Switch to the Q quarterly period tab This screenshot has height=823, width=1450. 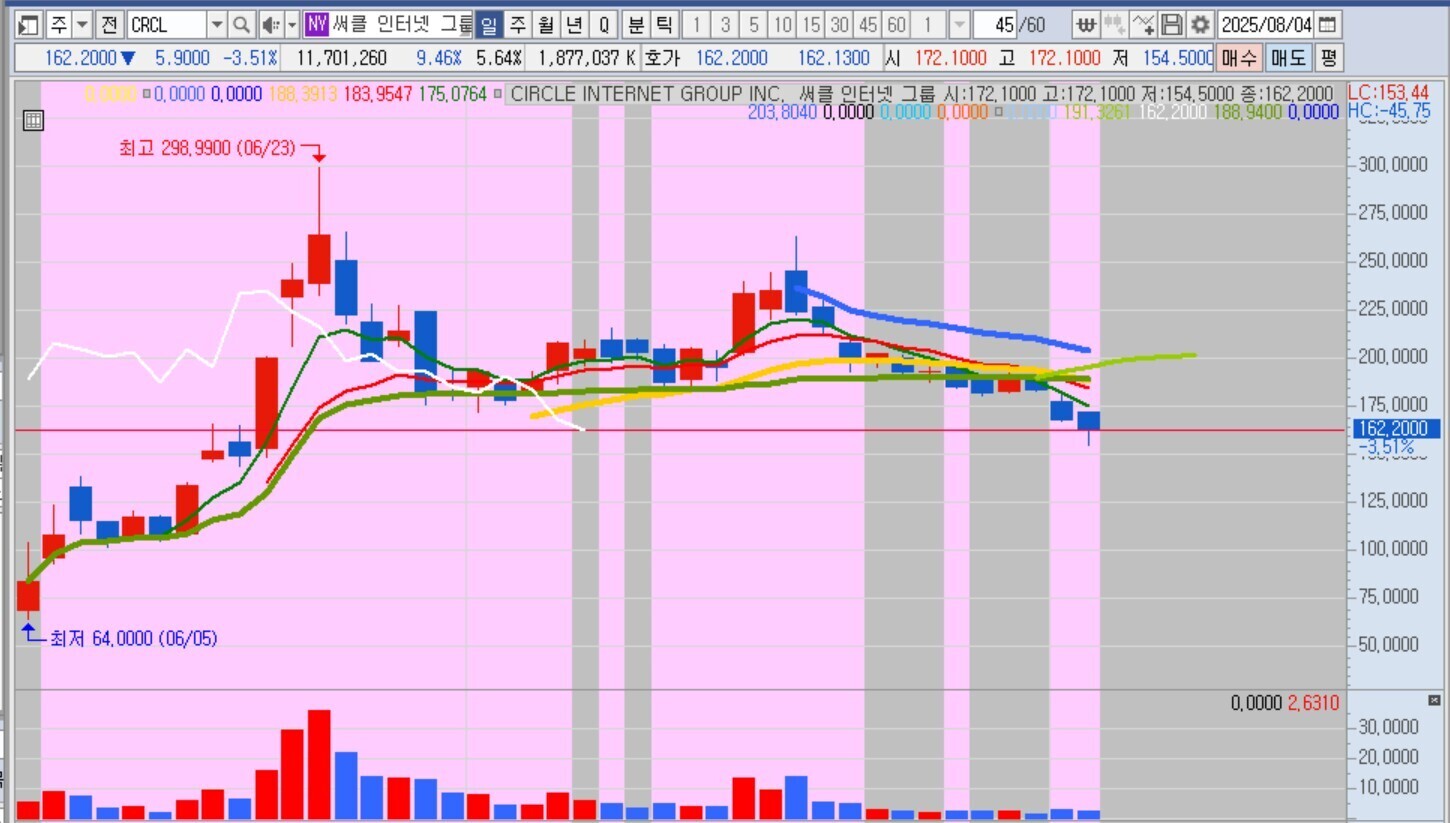click(x=604, y=25)
